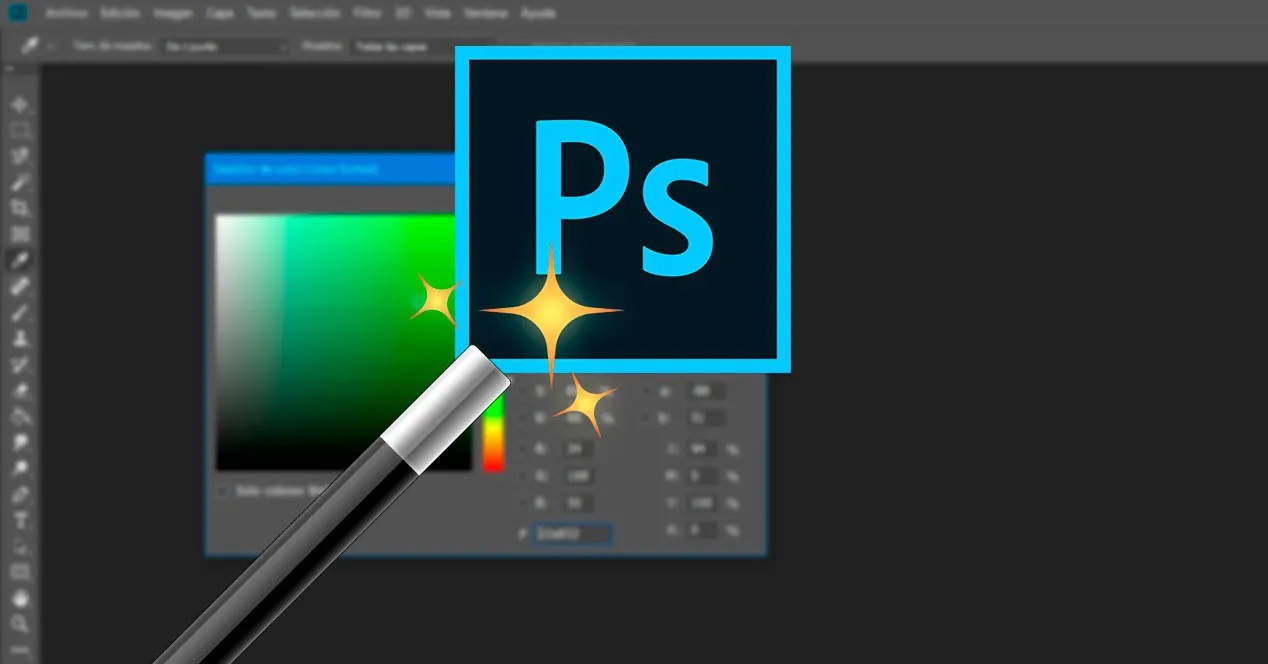Open the Tam. de muestra dropdown

point(226,46)
